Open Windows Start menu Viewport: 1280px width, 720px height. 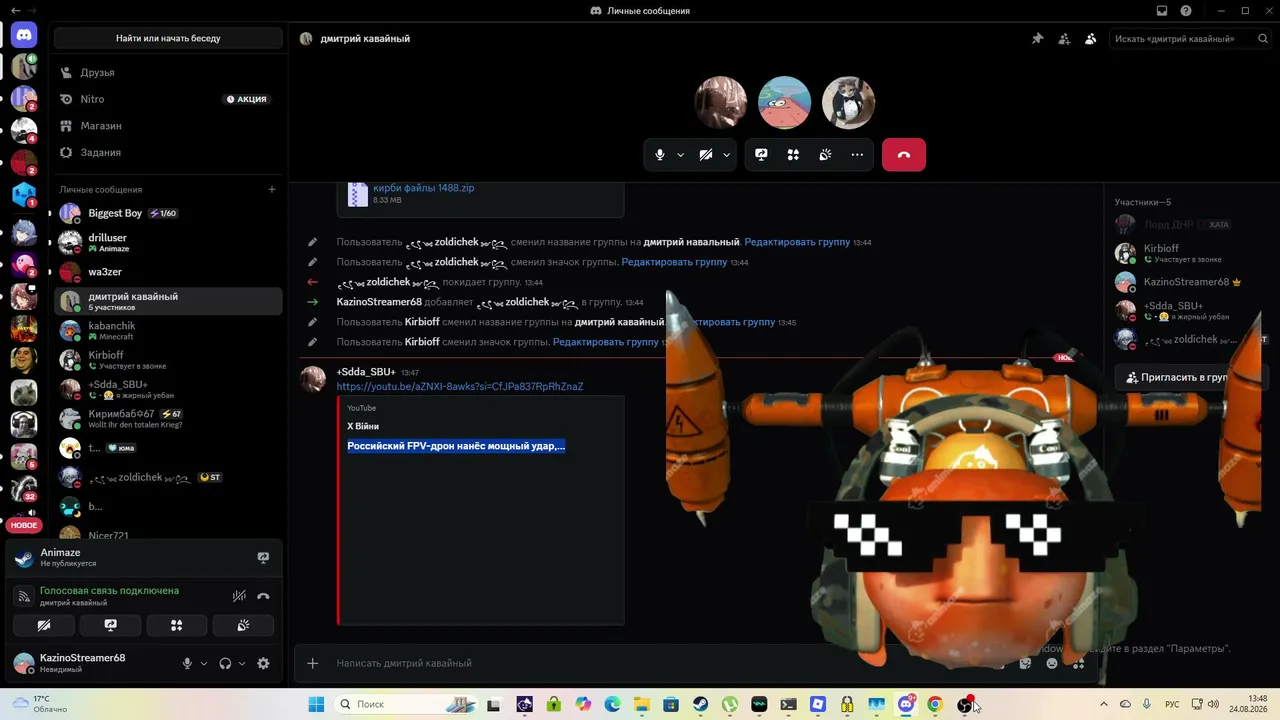point(316,704)
